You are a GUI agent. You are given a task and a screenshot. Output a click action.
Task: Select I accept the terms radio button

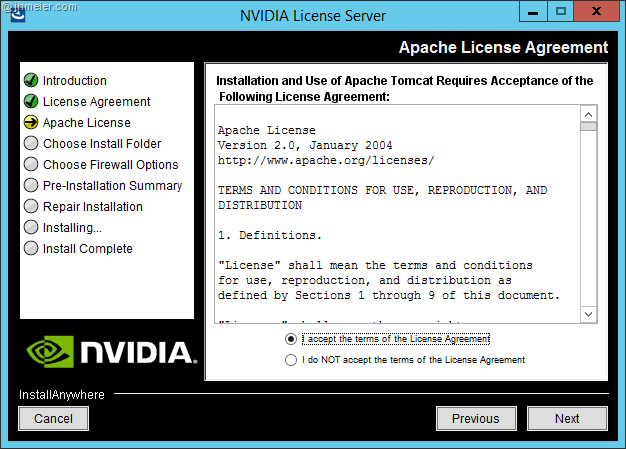[x=291, y=339]
